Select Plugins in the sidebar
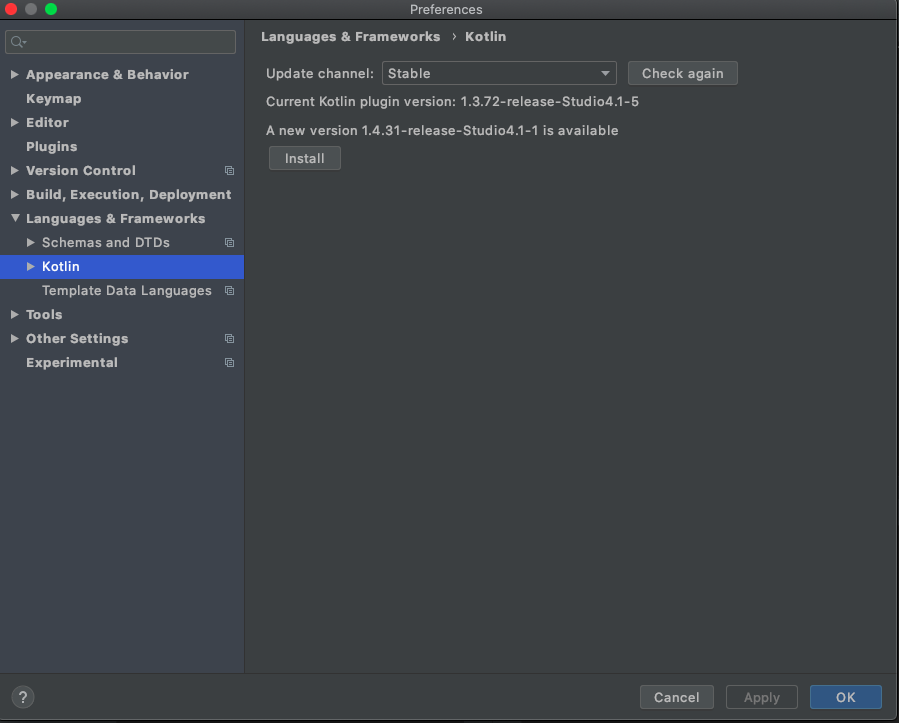The width and height of the screenshot is (899, 723). tap(51, 146)
